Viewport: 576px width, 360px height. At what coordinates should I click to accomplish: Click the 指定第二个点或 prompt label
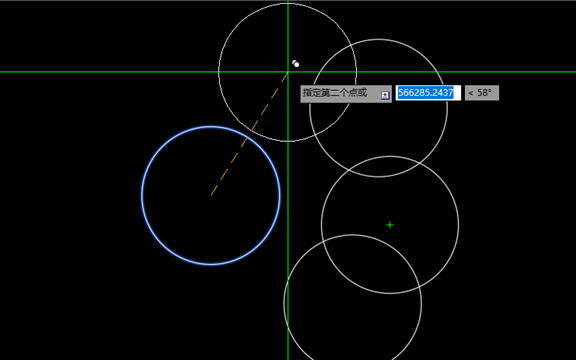(335, 93)
